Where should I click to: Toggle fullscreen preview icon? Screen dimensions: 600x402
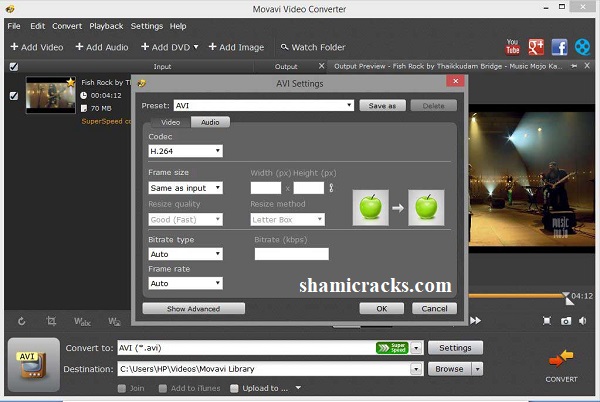547,321
